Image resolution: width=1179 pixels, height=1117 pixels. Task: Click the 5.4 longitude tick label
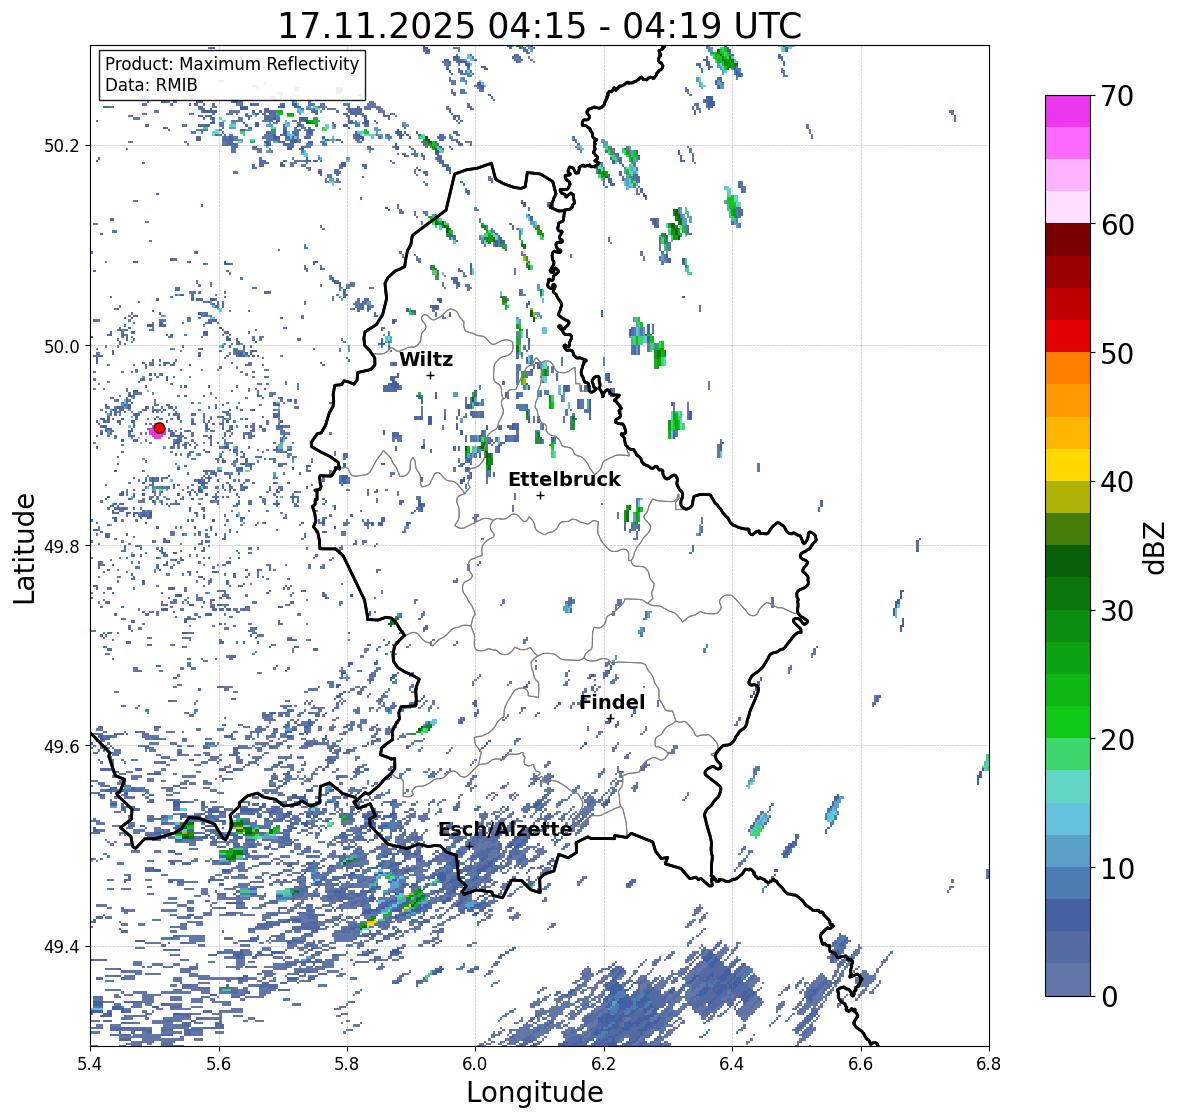[90, 1063]
